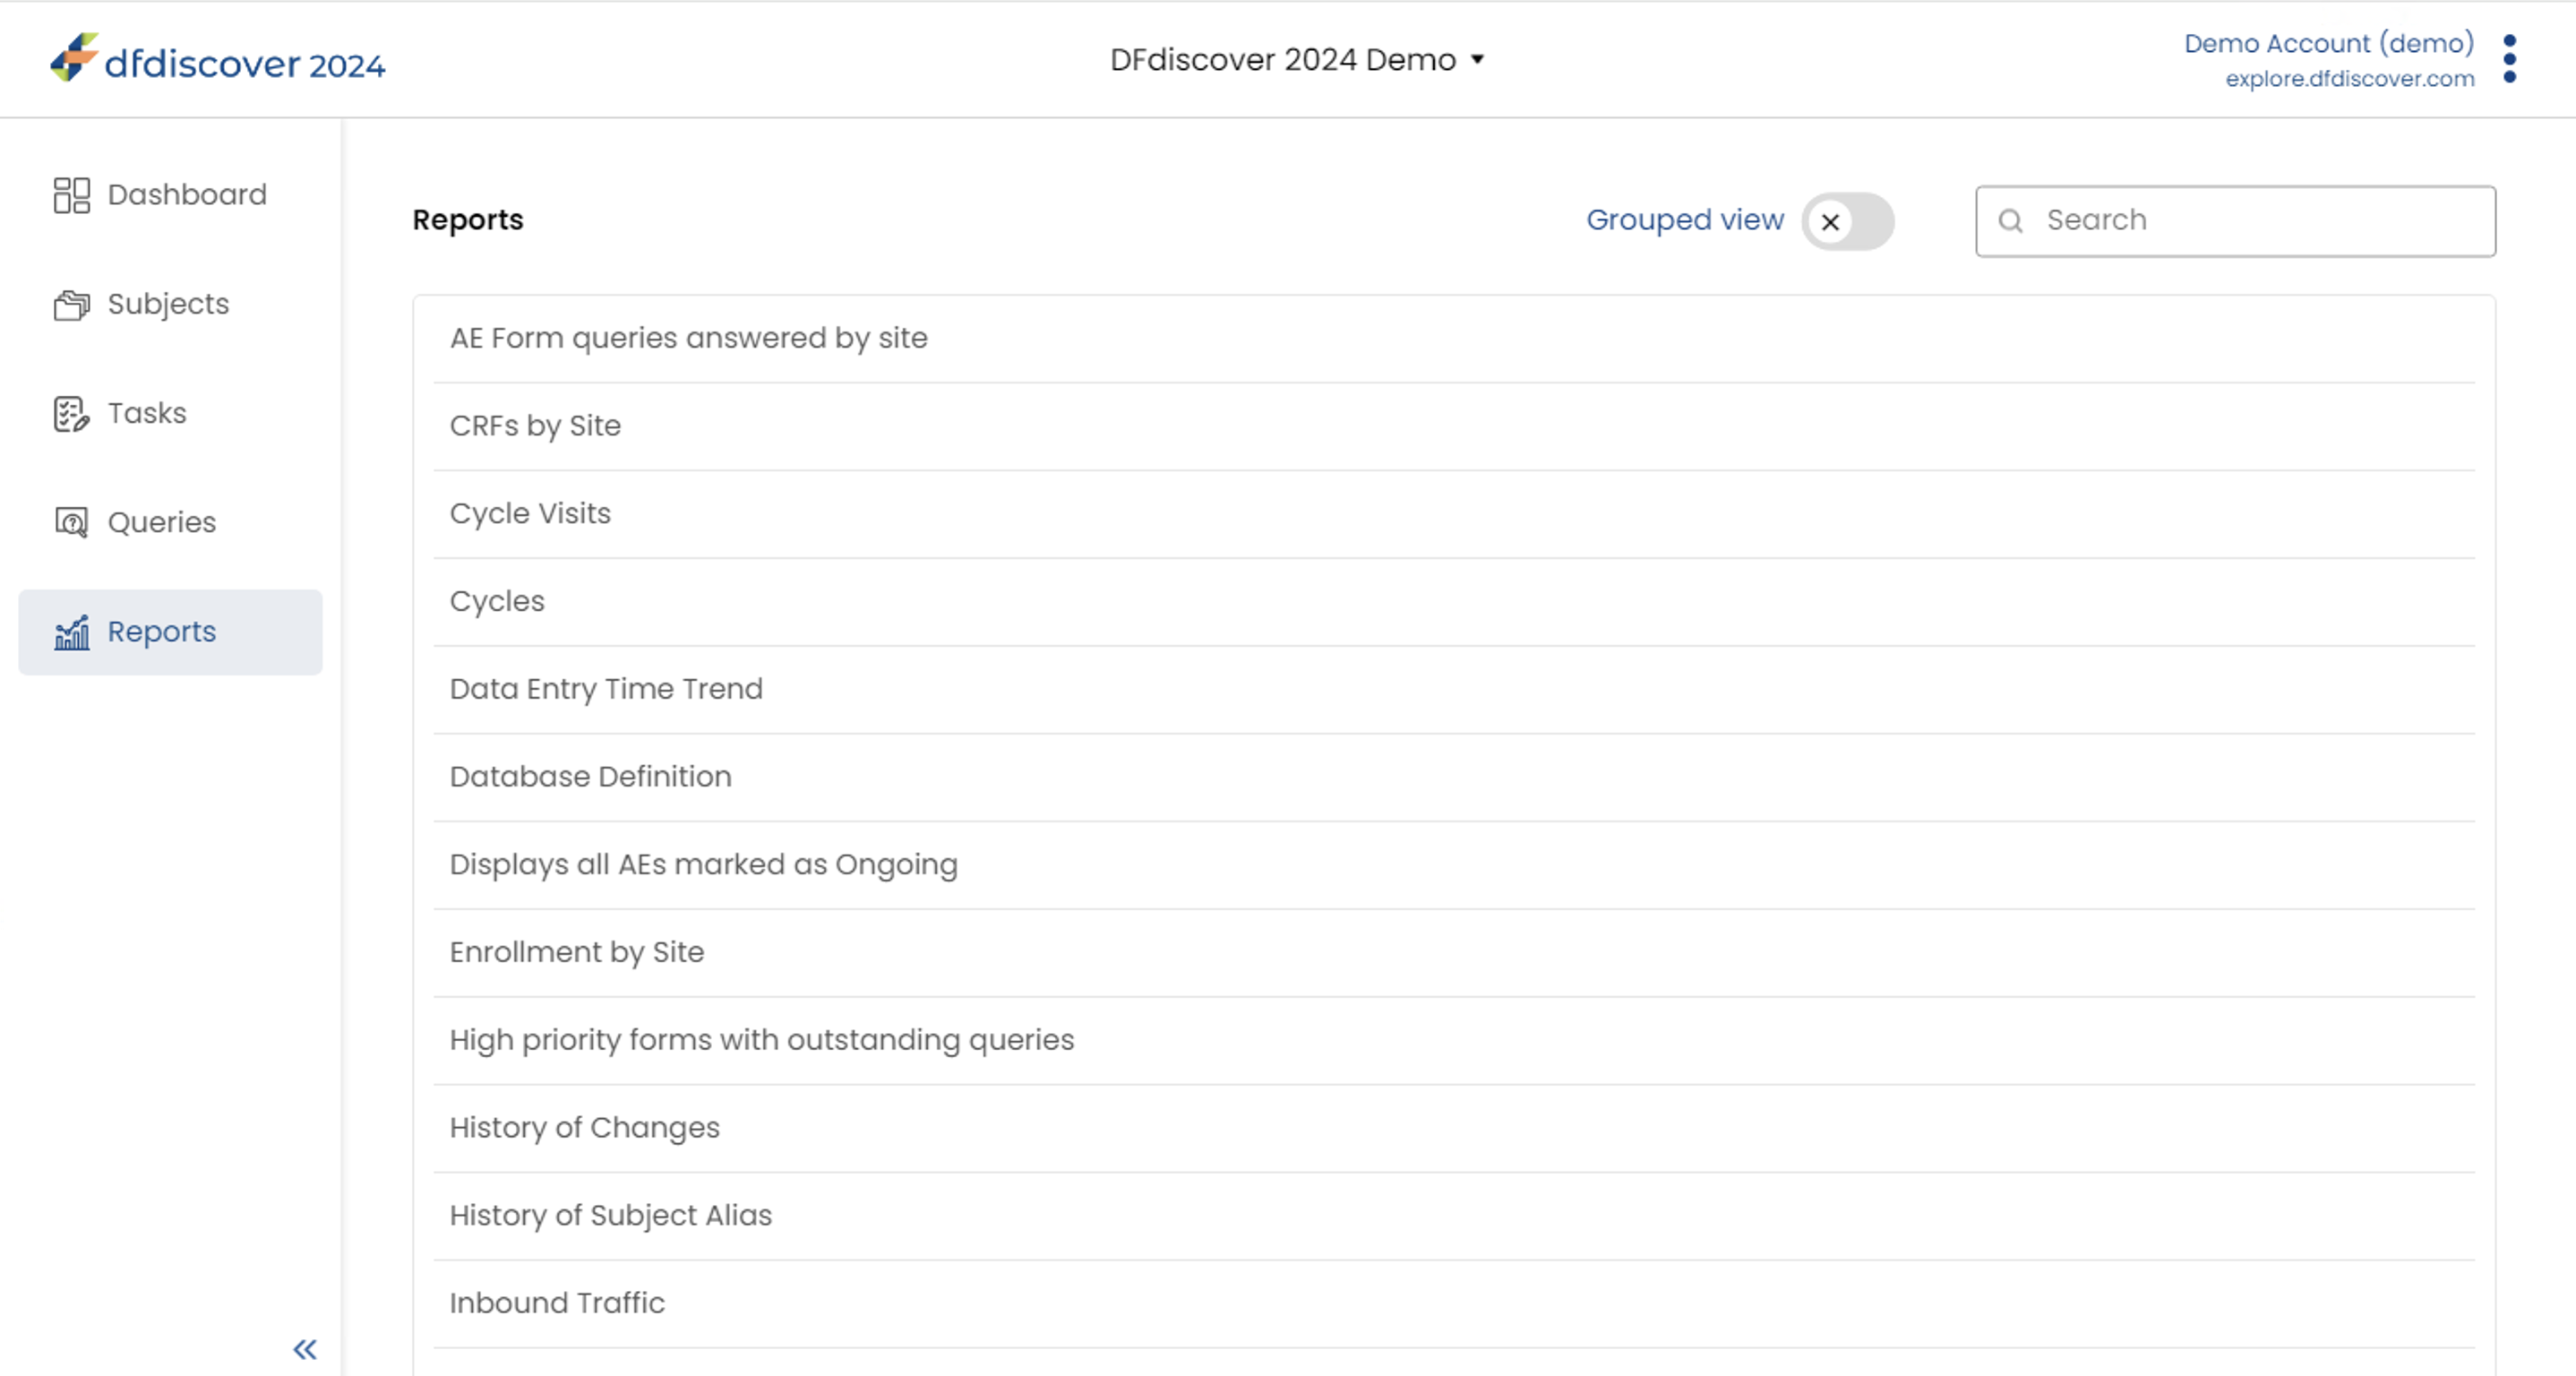
Task: Click the dfdiscover 2024 logo
Action: click(x=217, y=59)
